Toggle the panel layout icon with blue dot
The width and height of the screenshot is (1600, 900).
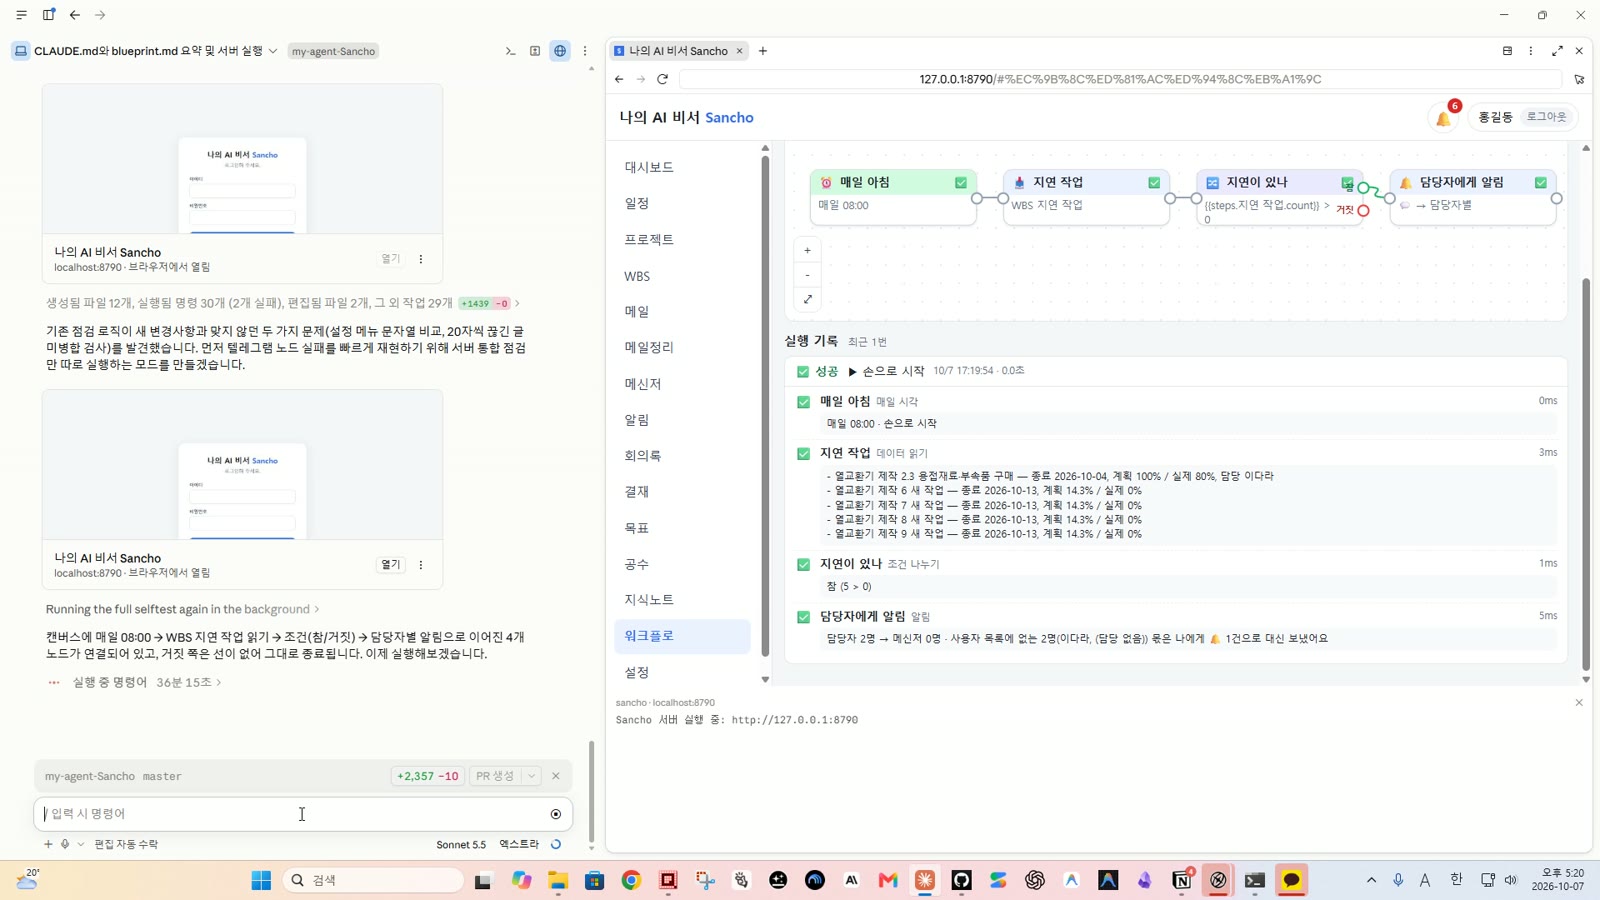[48, 15]
